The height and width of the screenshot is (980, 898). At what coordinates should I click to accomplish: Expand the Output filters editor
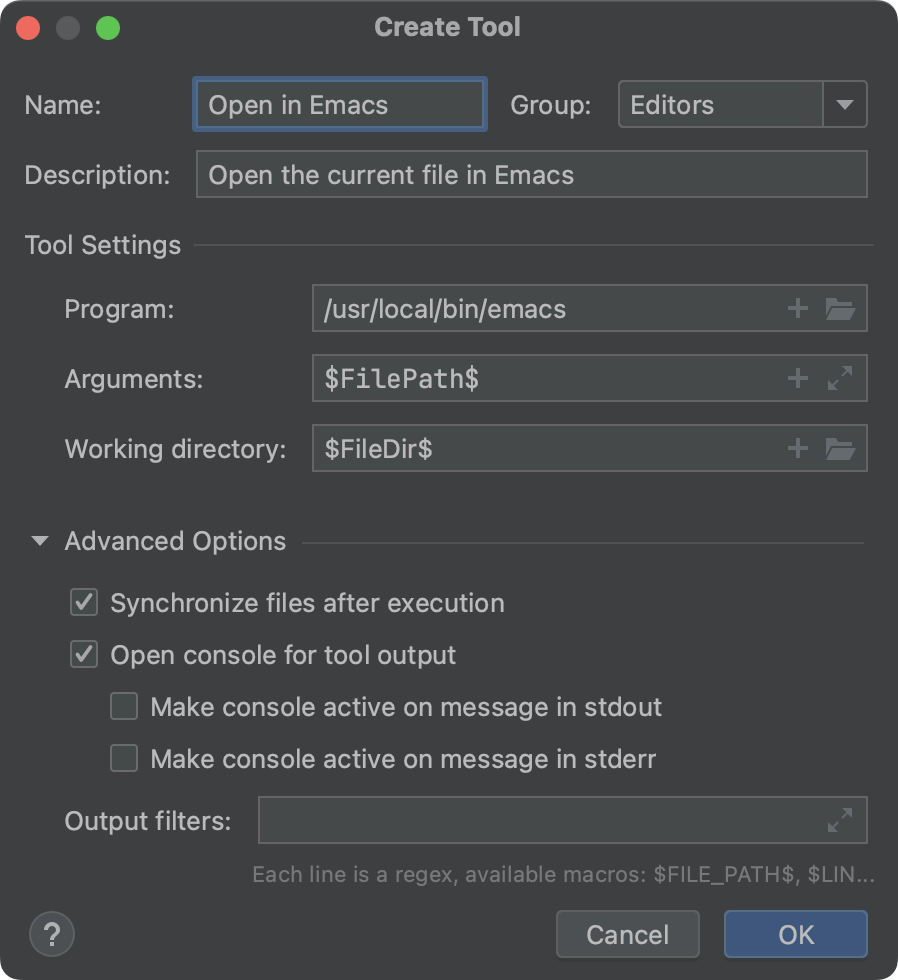click(x=838, y=820)
